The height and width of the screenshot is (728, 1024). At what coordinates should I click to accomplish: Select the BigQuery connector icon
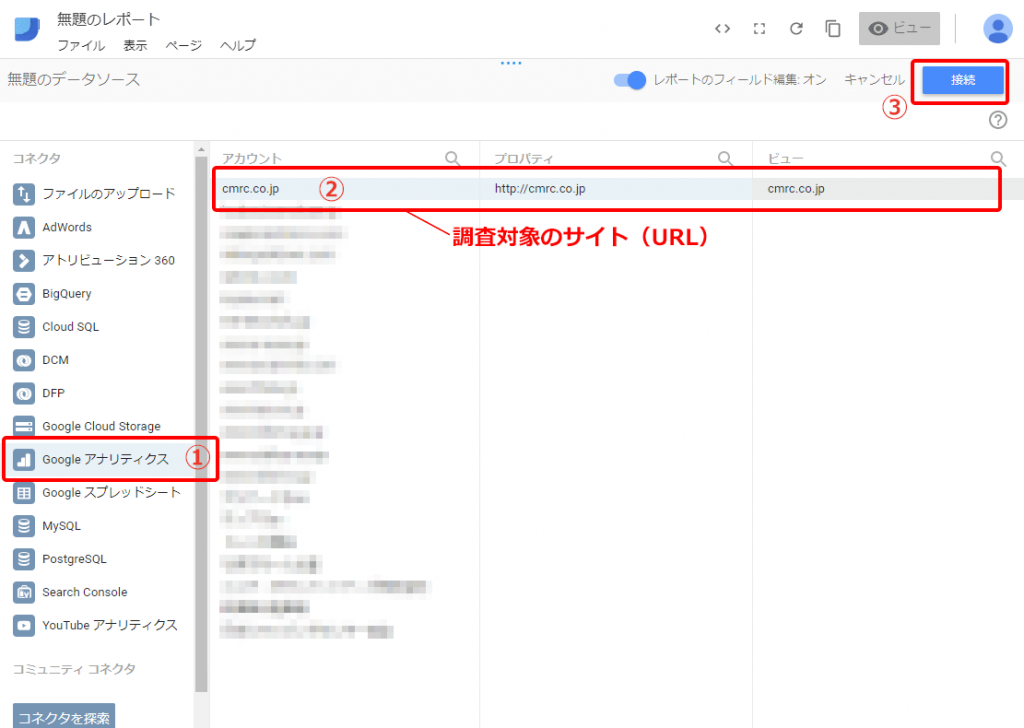coord(24,294)
